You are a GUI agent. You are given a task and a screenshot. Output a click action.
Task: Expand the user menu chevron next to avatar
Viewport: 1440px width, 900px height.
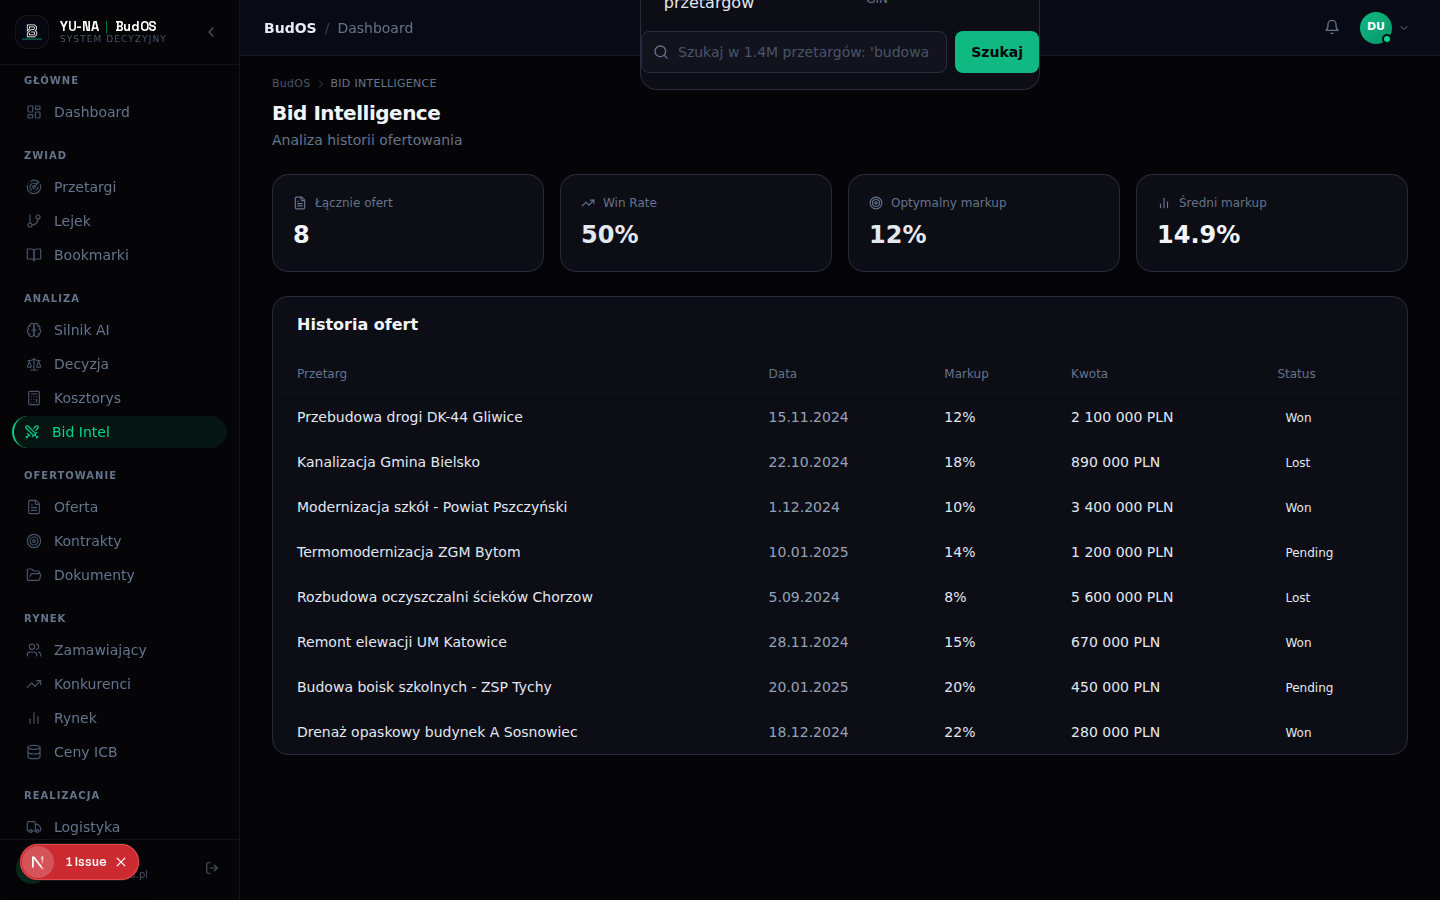click(1404, 28)
